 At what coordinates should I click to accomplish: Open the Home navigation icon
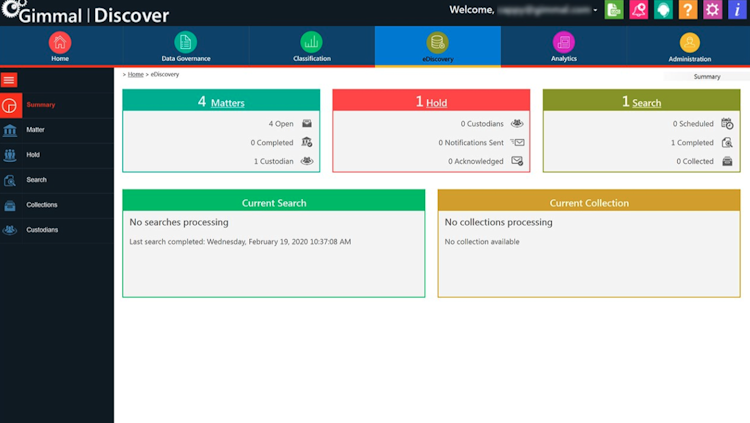(60, 43)
